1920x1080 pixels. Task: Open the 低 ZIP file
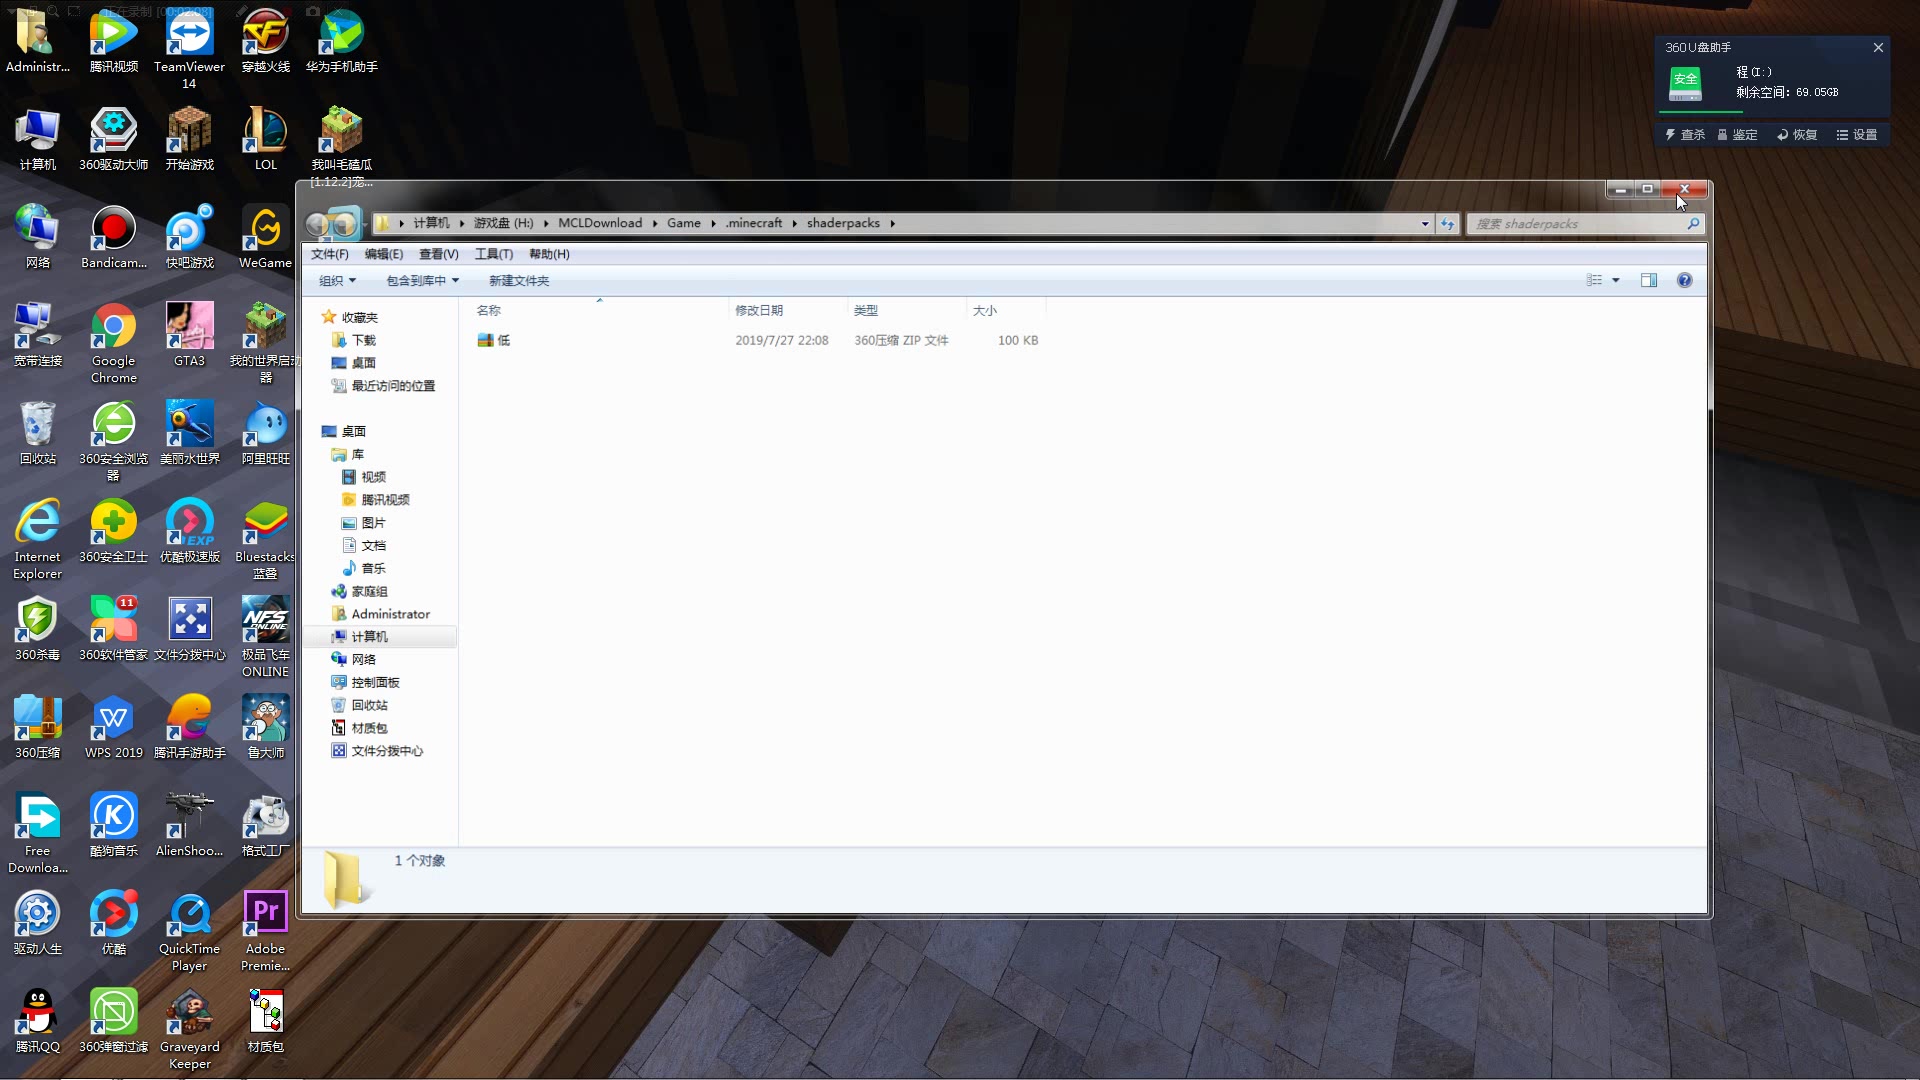[x=503, y=340]
